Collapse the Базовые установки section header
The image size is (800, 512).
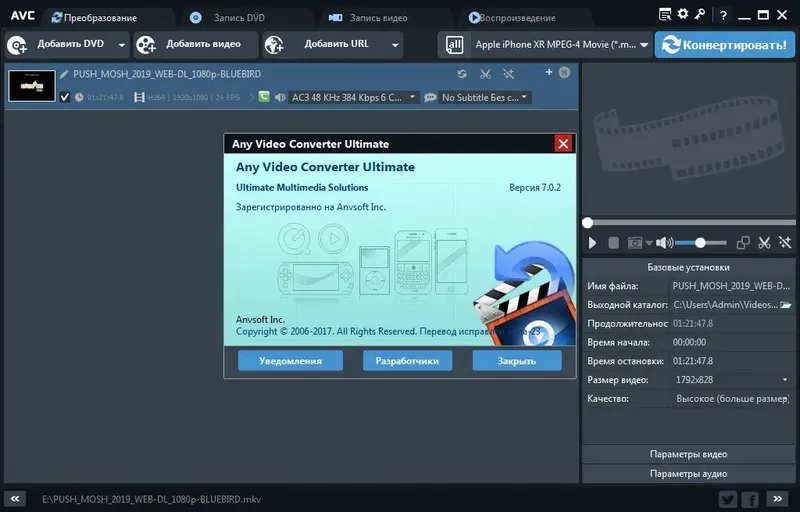click(688, 267)
